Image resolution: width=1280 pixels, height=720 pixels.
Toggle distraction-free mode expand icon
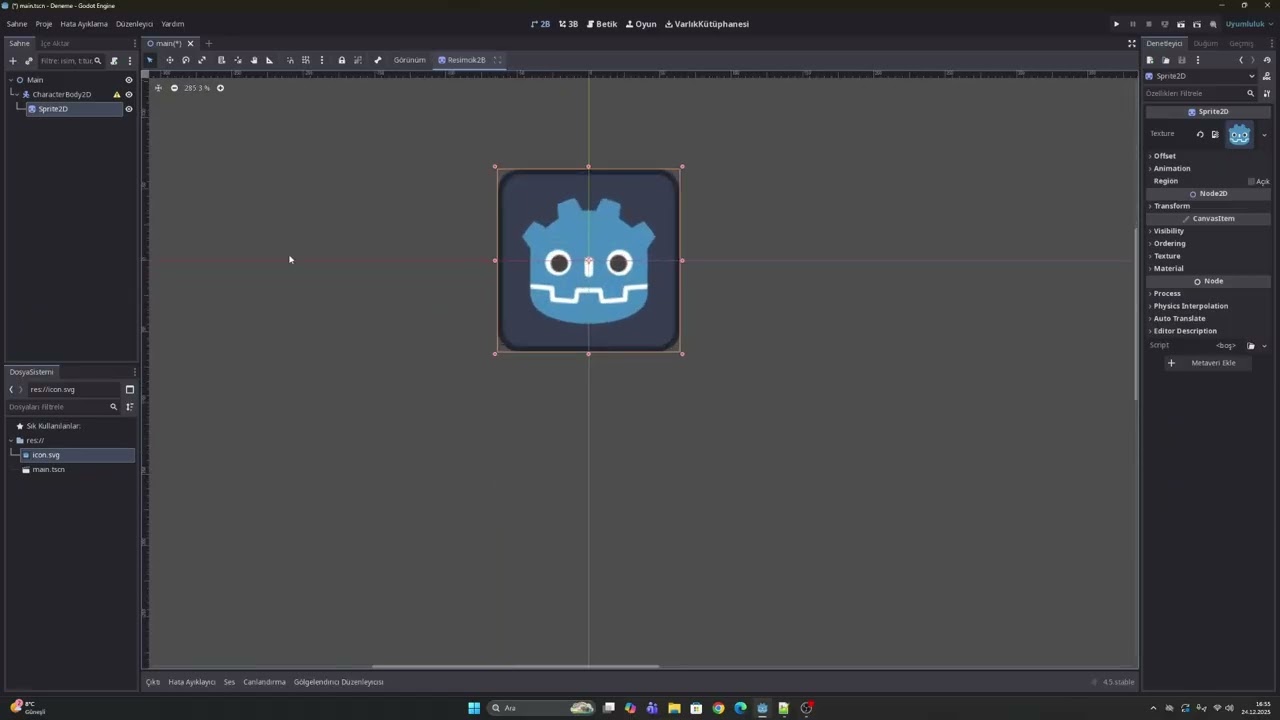(1131, 44)
